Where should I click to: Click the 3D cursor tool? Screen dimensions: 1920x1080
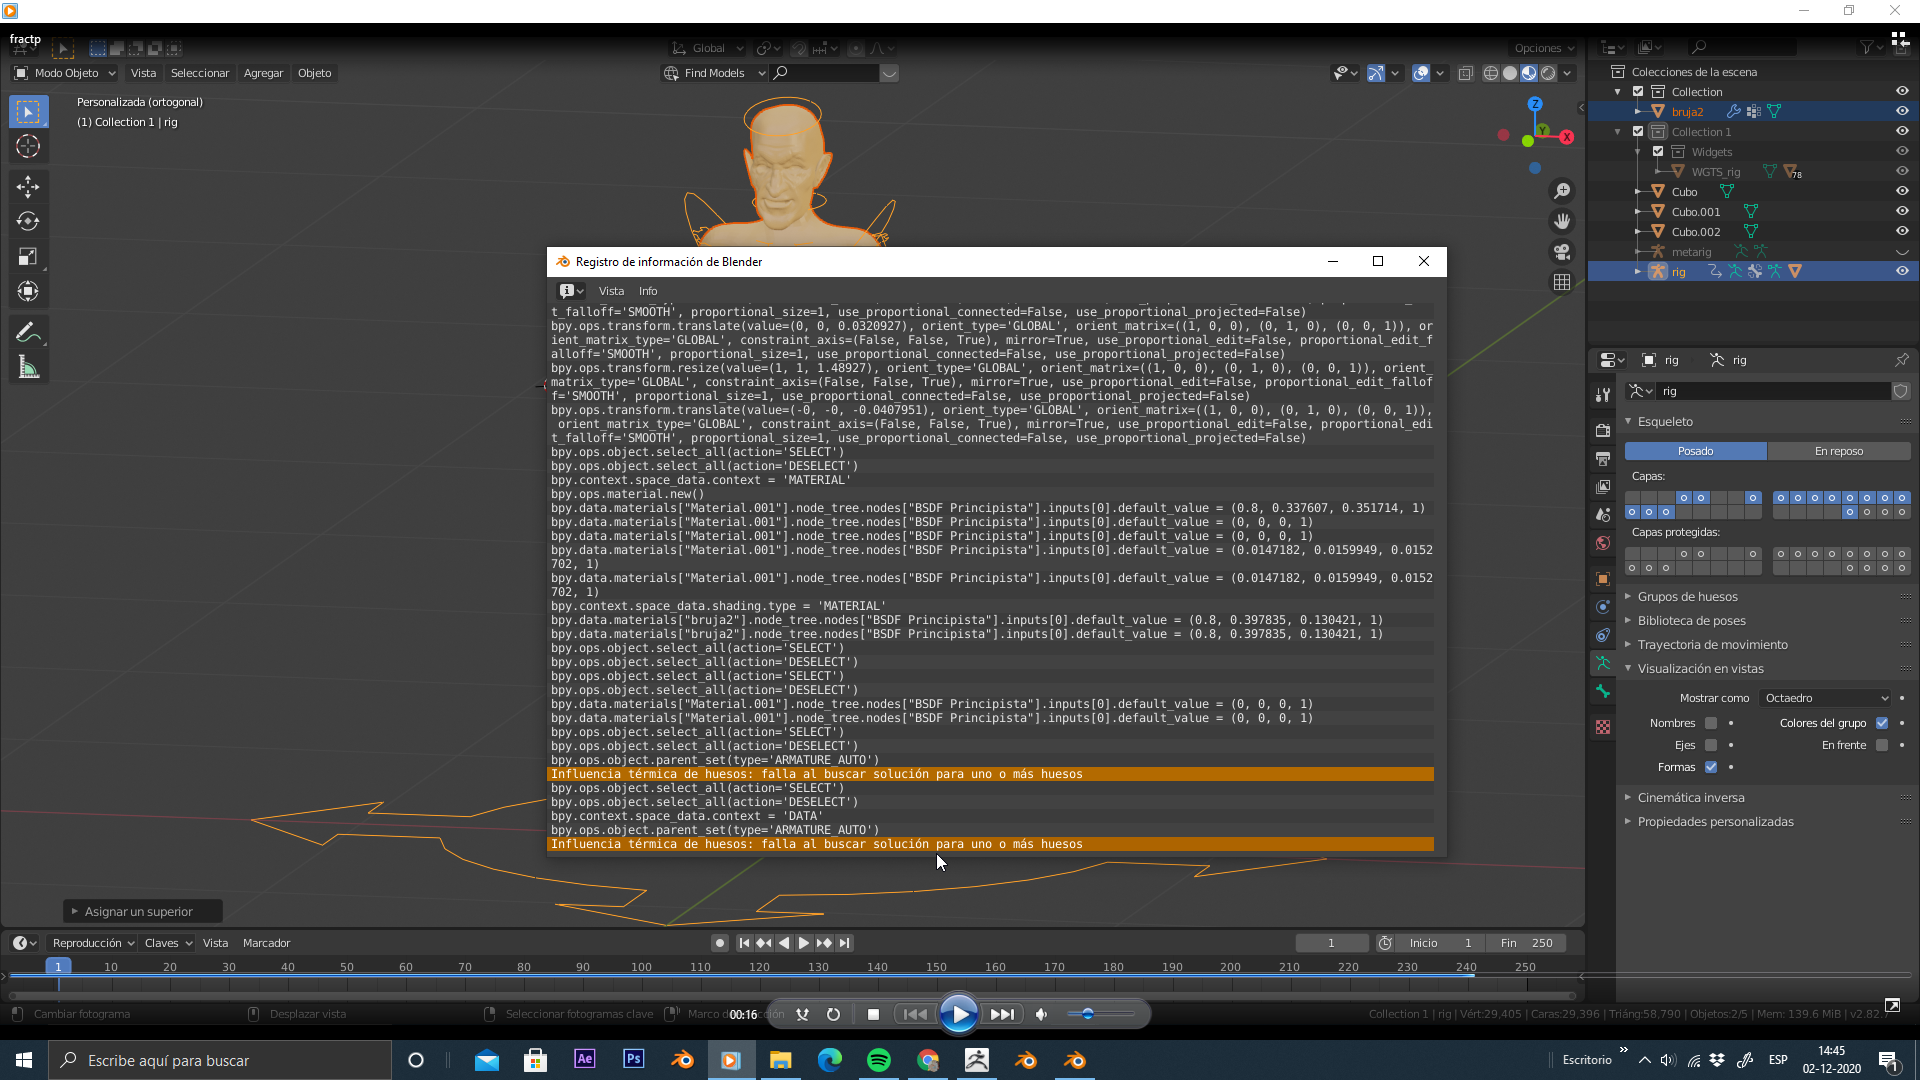point(28,146)
